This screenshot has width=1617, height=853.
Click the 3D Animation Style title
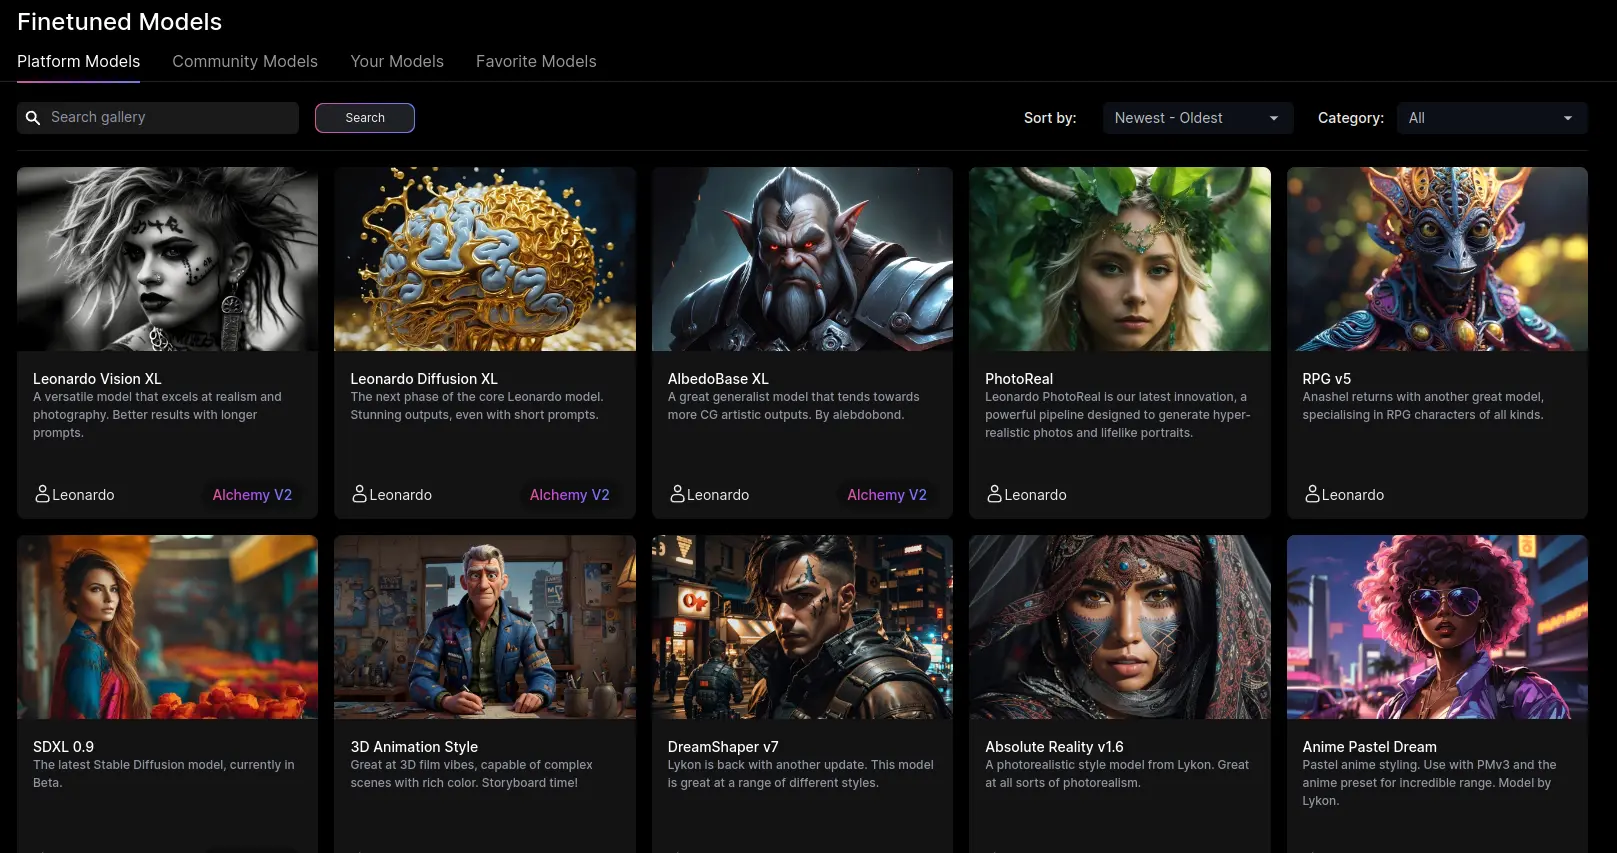[414, 747]
